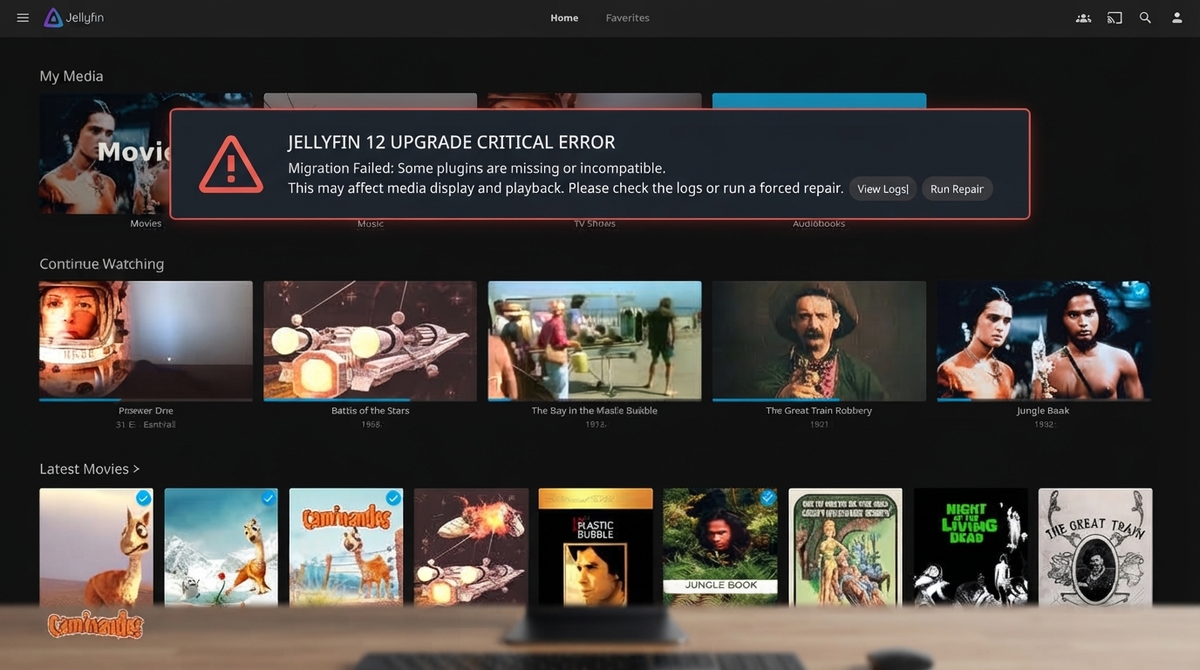Click the Continue Watching section heading
This screenshot has width=1200, height=670.
coord(101,264)
